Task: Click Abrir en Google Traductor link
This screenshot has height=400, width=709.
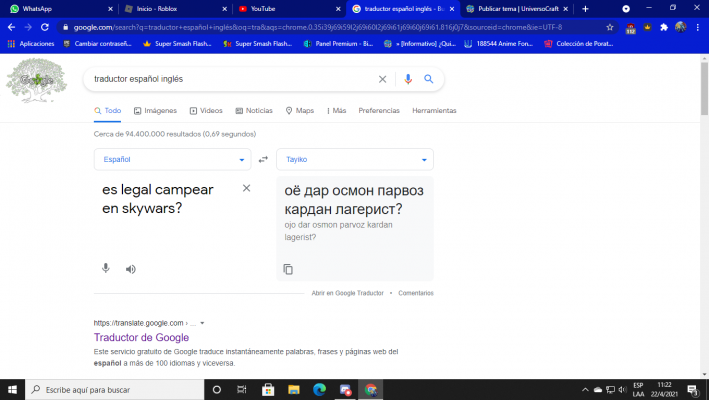Action: pyautogui.click(x=347, y=293)
